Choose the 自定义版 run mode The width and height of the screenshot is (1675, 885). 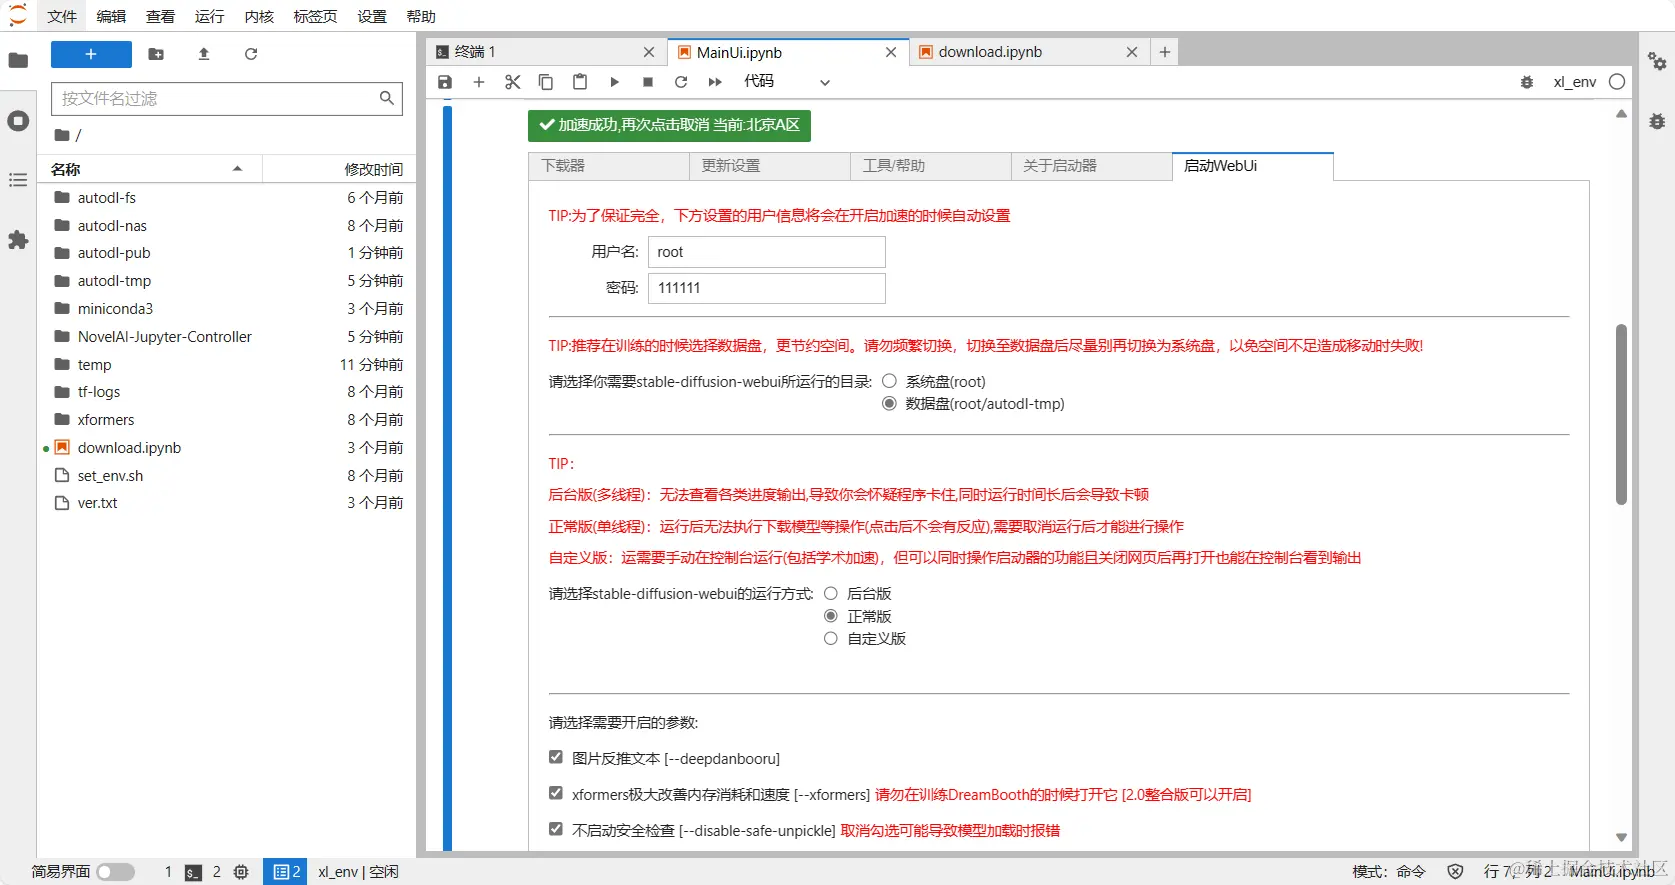(830, 638)
